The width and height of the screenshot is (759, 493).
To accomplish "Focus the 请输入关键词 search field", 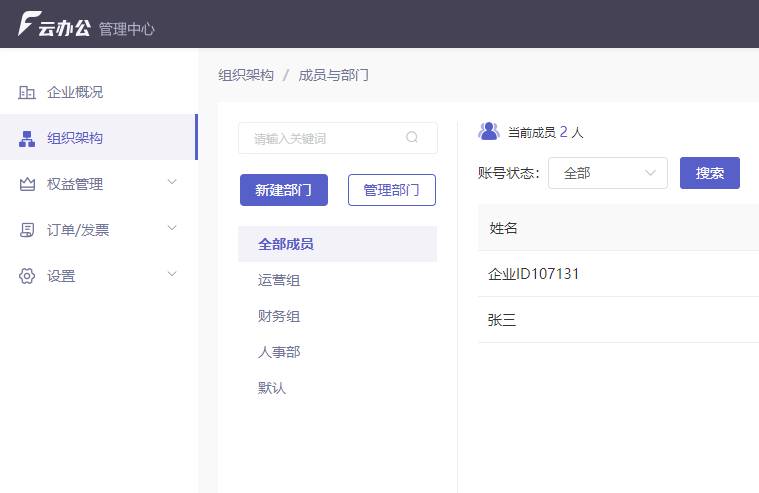I will [x=338, y=138].
